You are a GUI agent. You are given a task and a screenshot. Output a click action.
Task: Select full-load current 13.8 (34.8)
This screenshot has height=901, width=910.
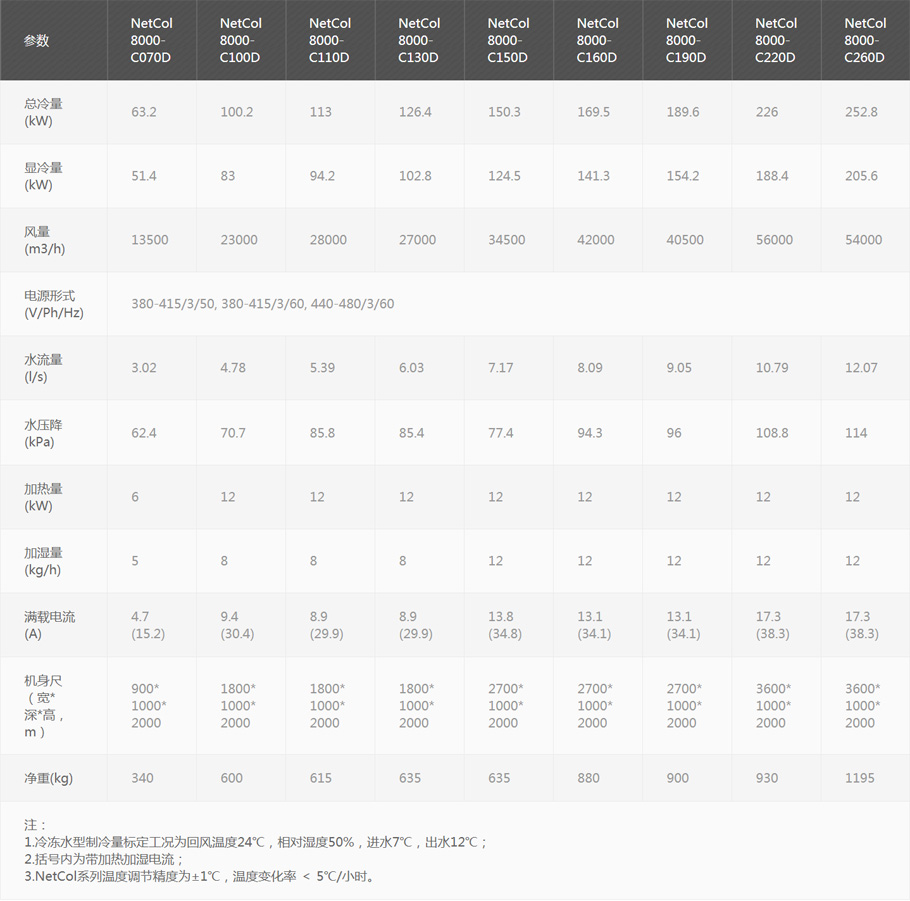pyautogui.click(x=505, y=625)
